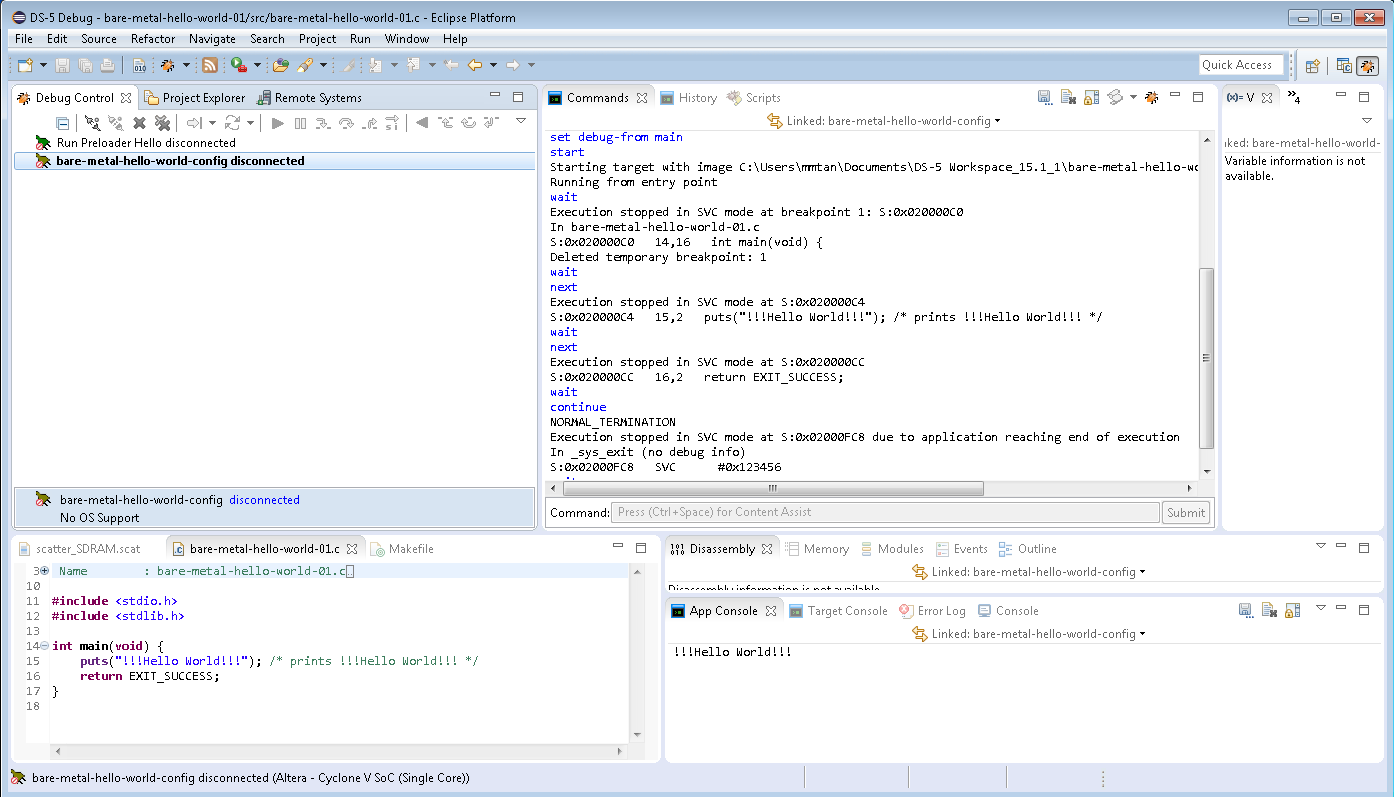Select Run Preloader Hello disconnected entry
Screen dimensions: 1394x797
click(x=146, y=143)
